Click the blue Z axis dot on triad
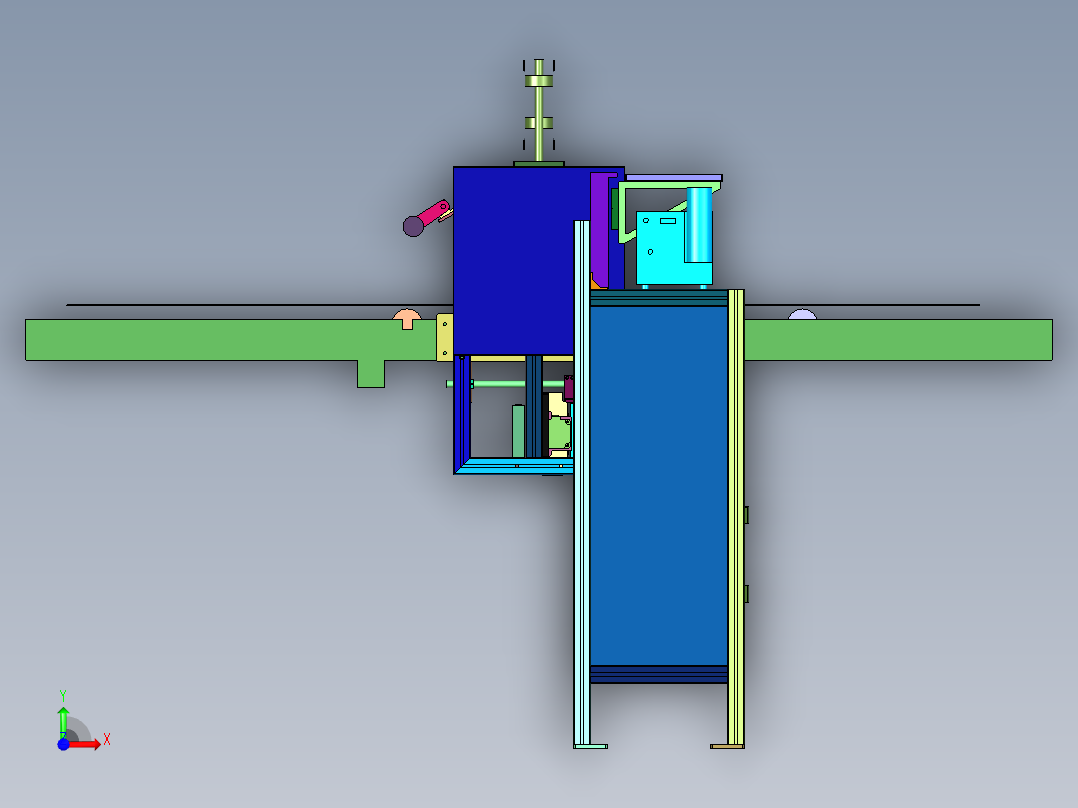1078x808 pixels. click(63, 744)
